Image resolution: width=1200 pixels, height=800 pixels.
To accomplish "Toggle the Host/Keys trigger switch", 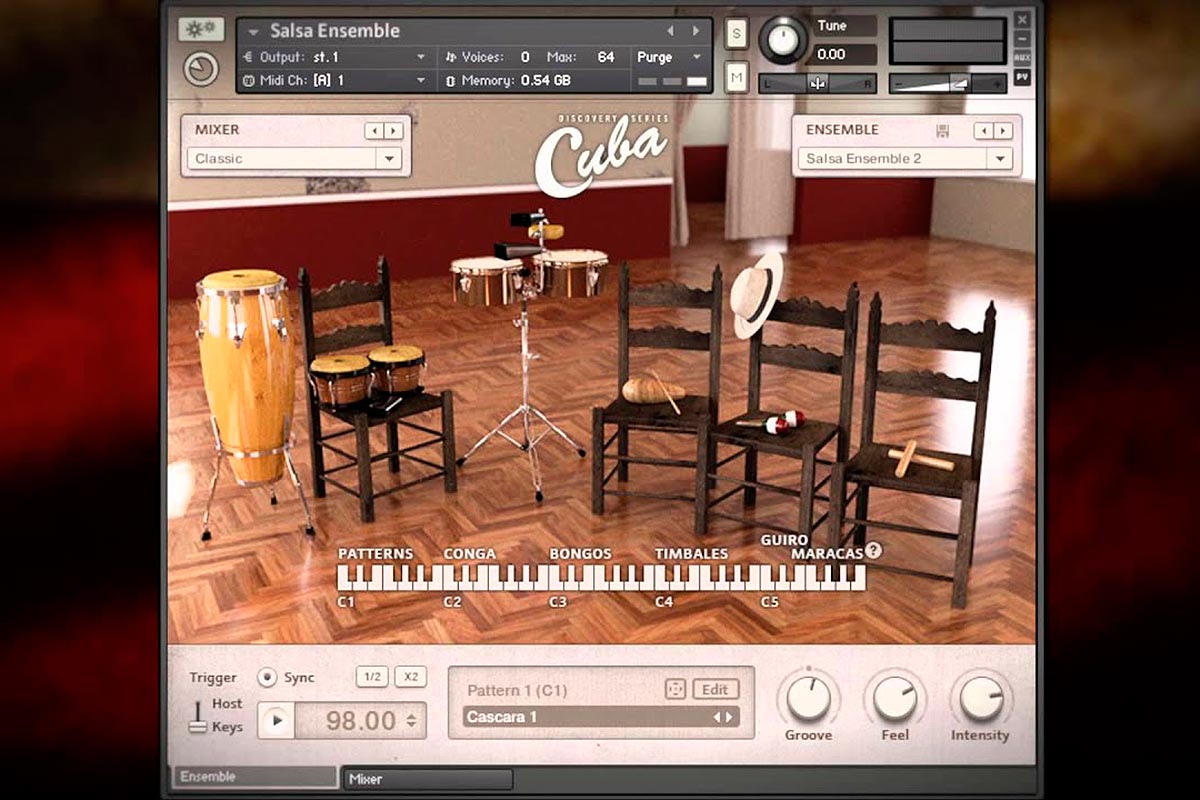I will tap(197, 716).
